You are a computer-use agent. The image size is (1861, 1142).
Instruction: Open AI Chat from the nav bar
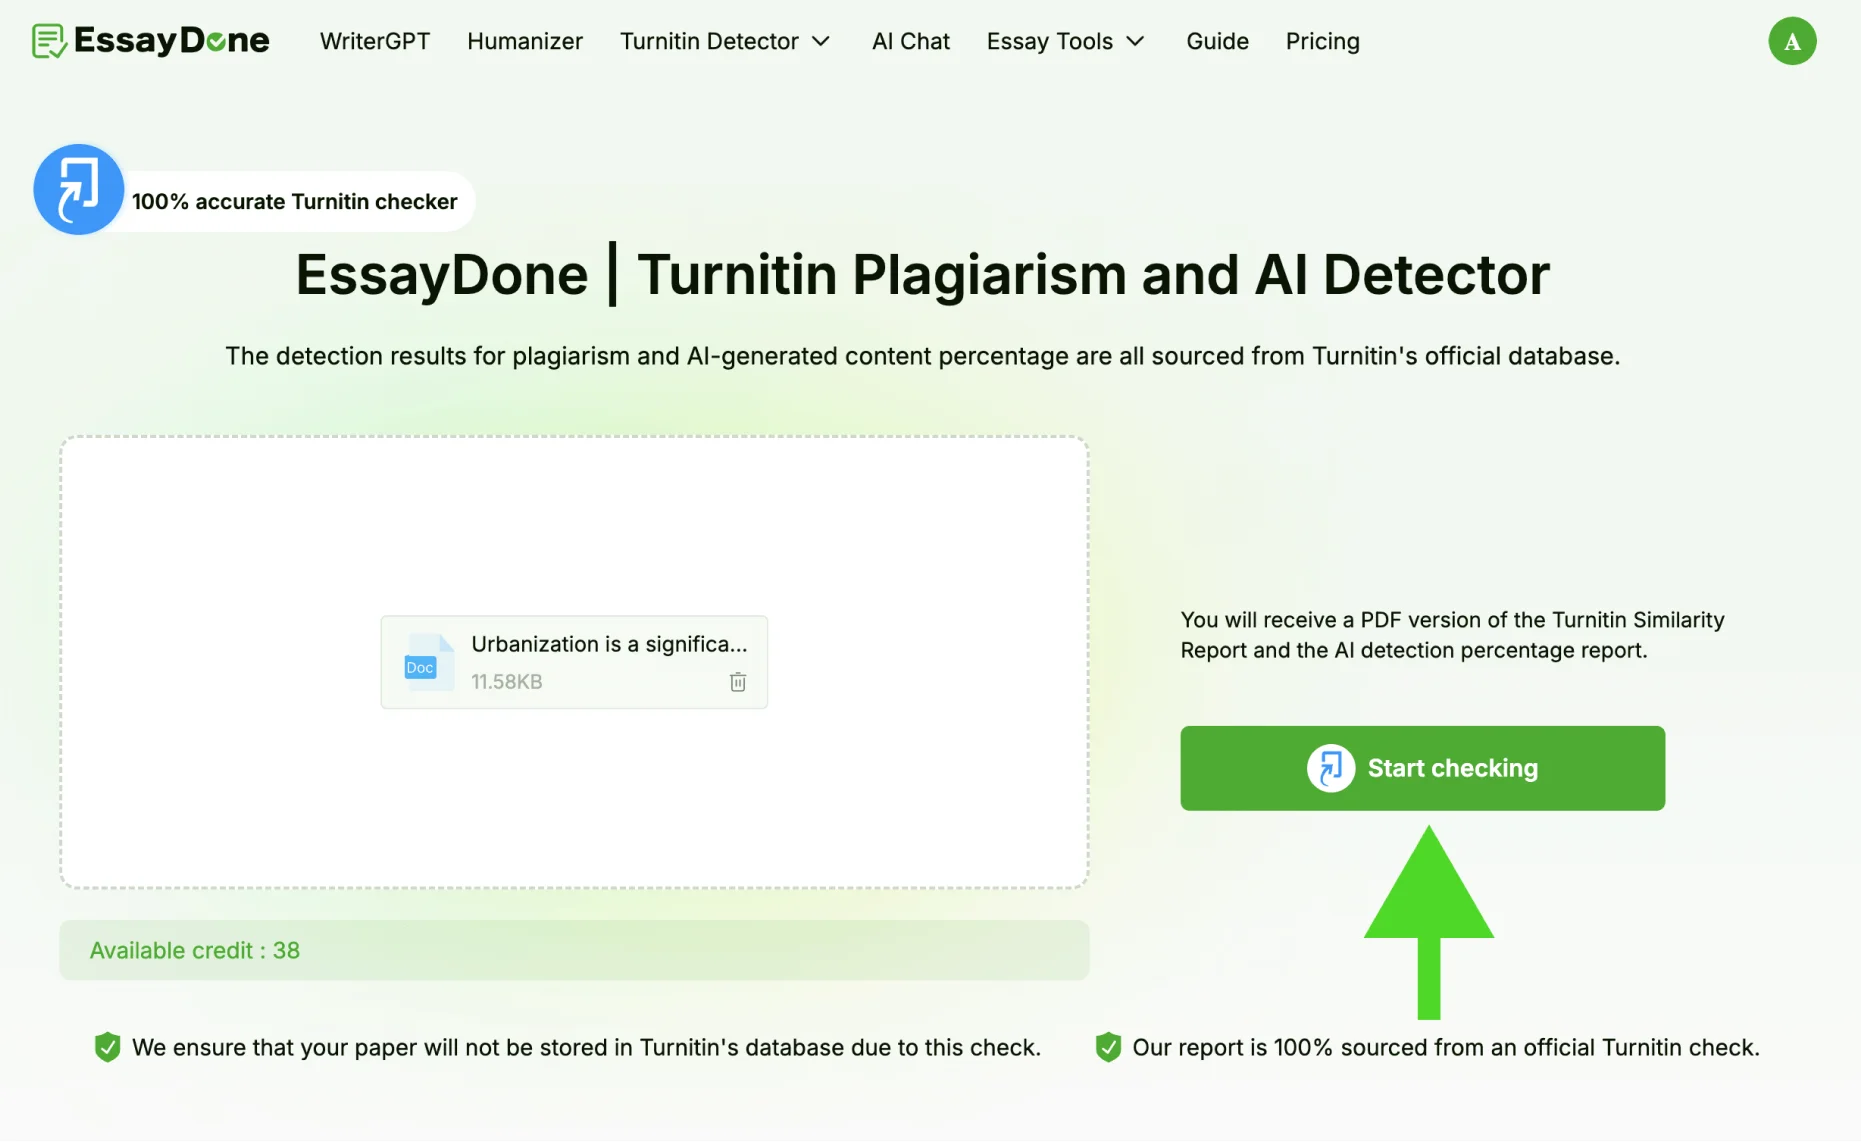910,41
